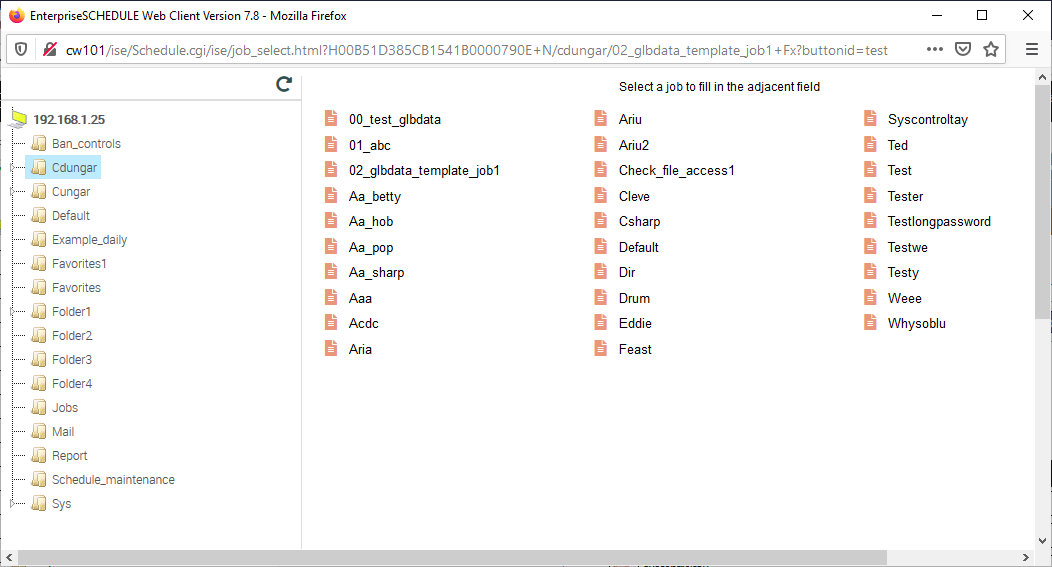Select the 02_glbdata_template_job1 job
The width and height of the screenshot is (1052, 567).
click(x=424, y=171)
